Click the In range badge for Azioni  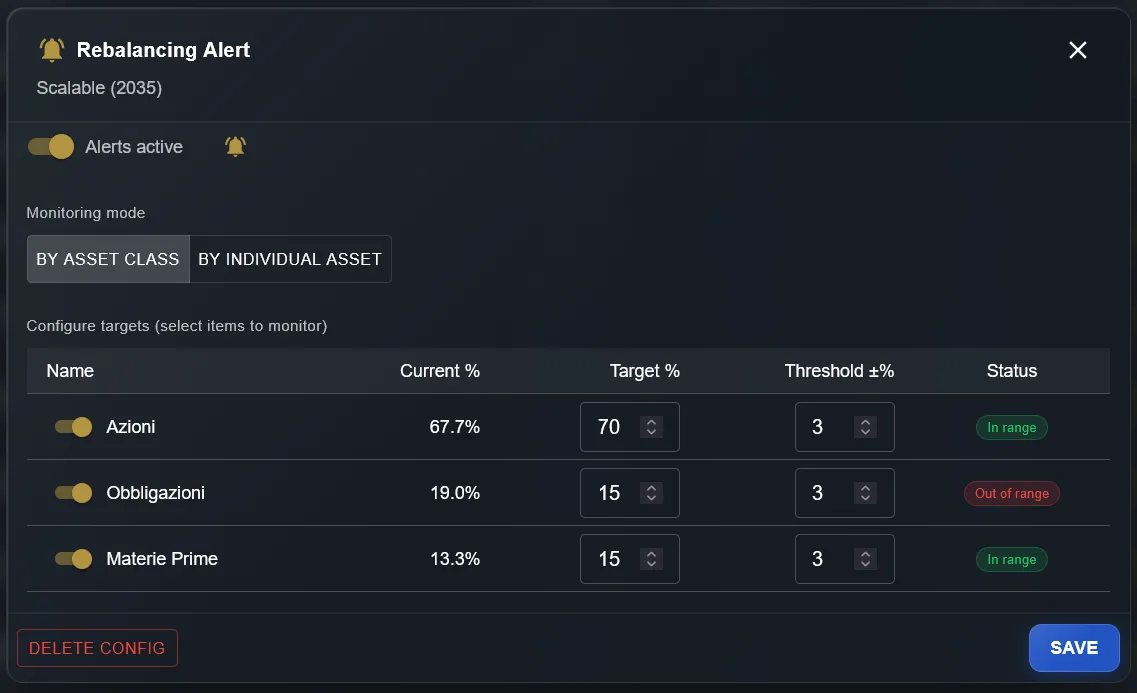[1011, 427]
